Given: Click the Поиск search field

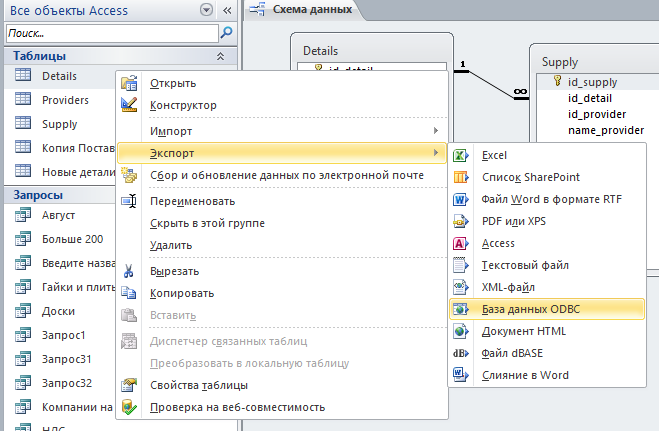Looking at the screenshot, I should click(112, 33).
